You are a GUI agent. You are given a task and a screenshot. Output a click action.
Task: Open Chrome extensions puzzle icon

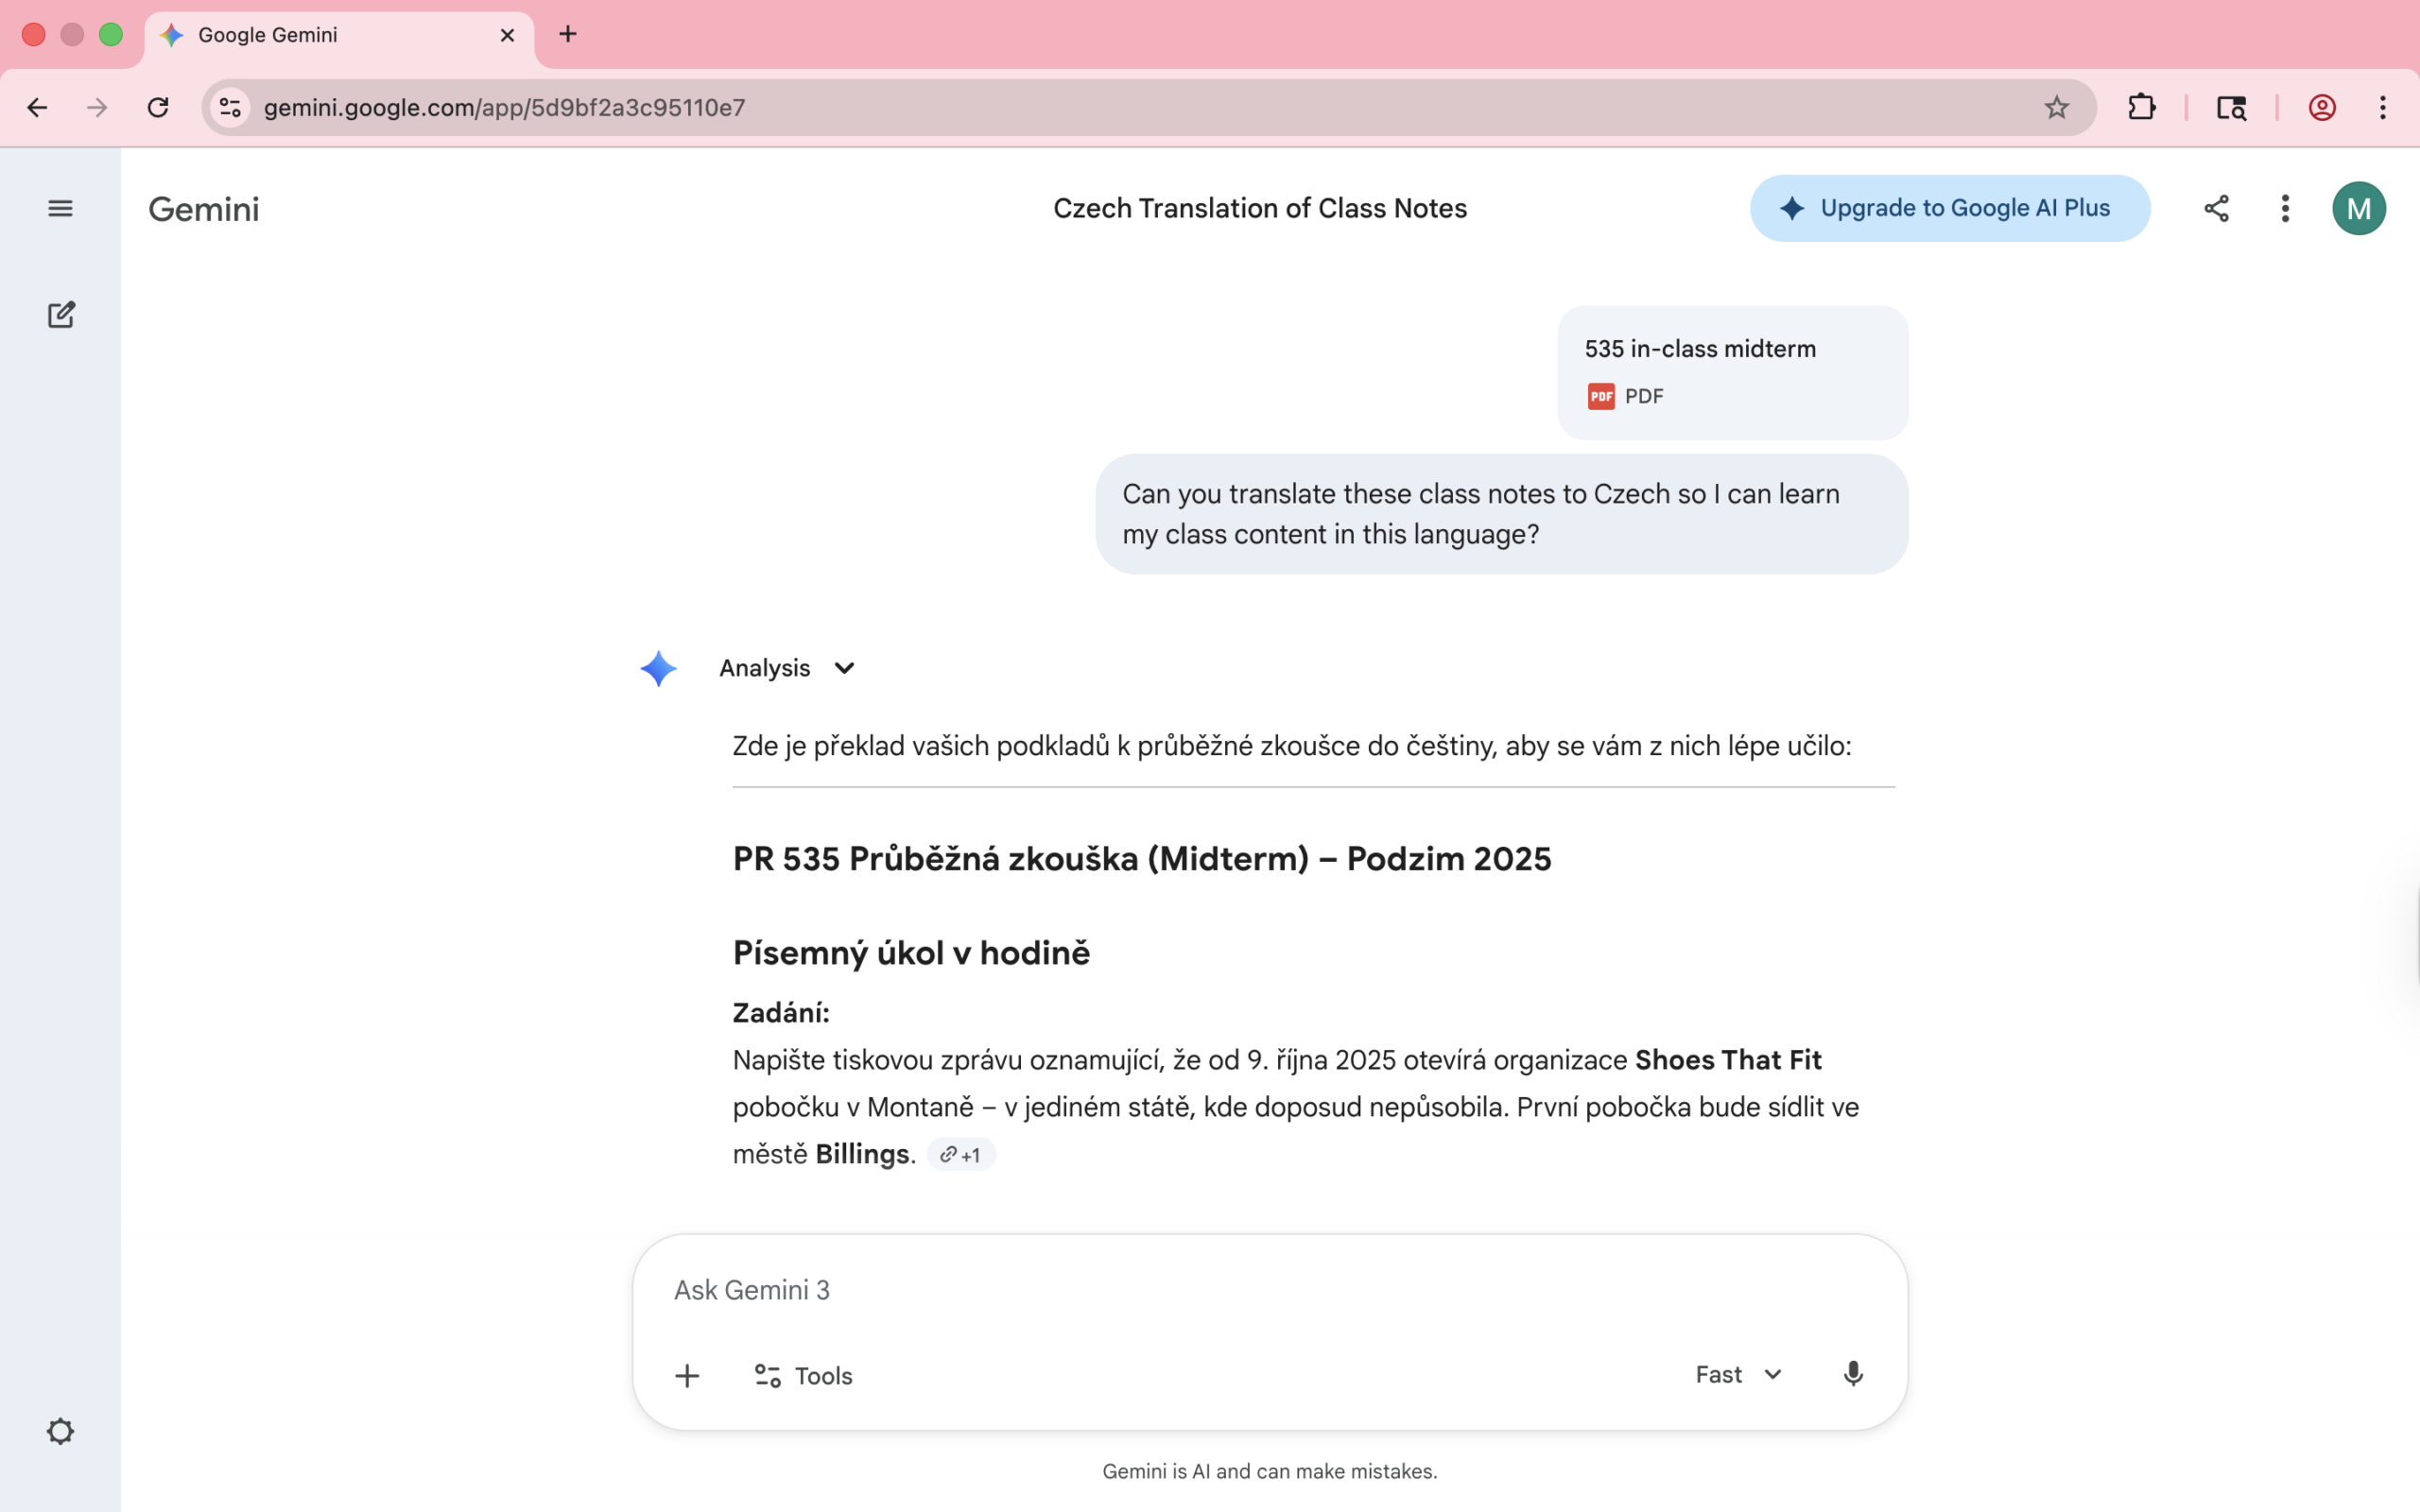coord(2141,107)
